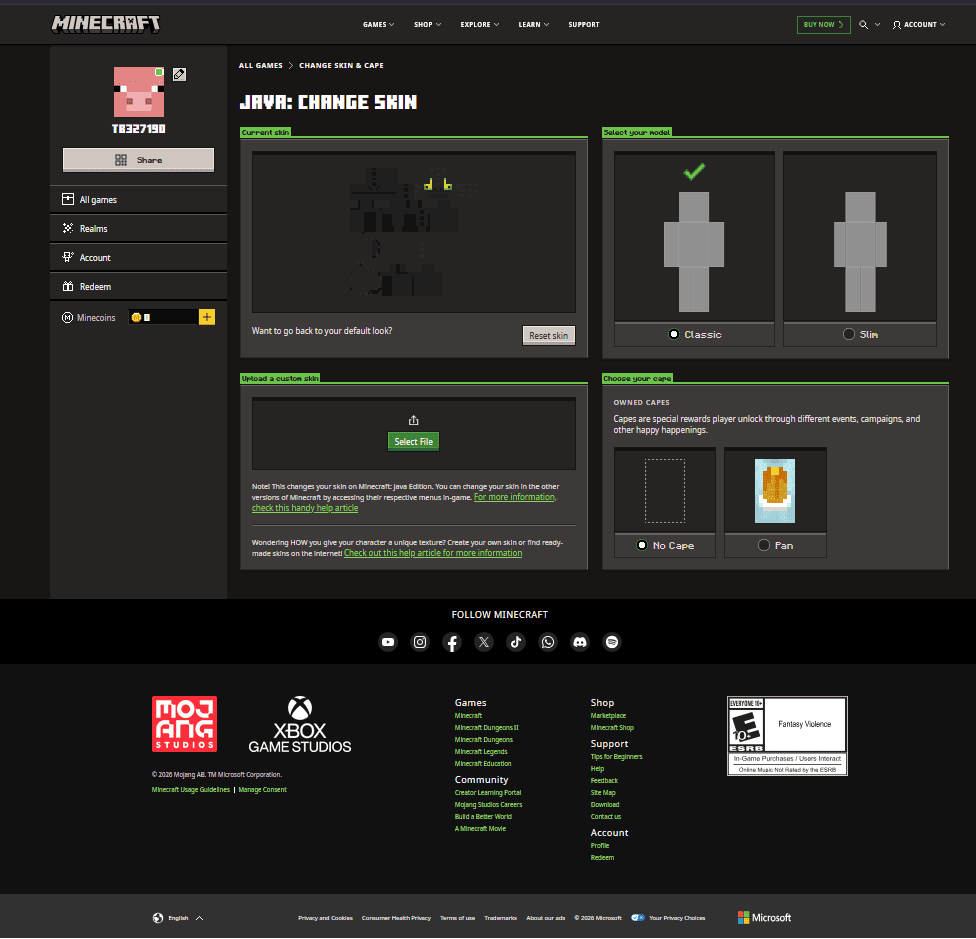Open Account in sidebar

tap(138, 258)
